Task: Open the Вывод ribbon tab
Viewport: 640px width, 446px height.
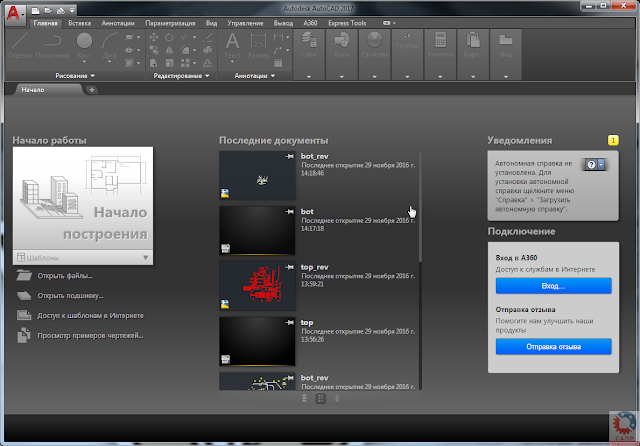Action: click(283, 23)
